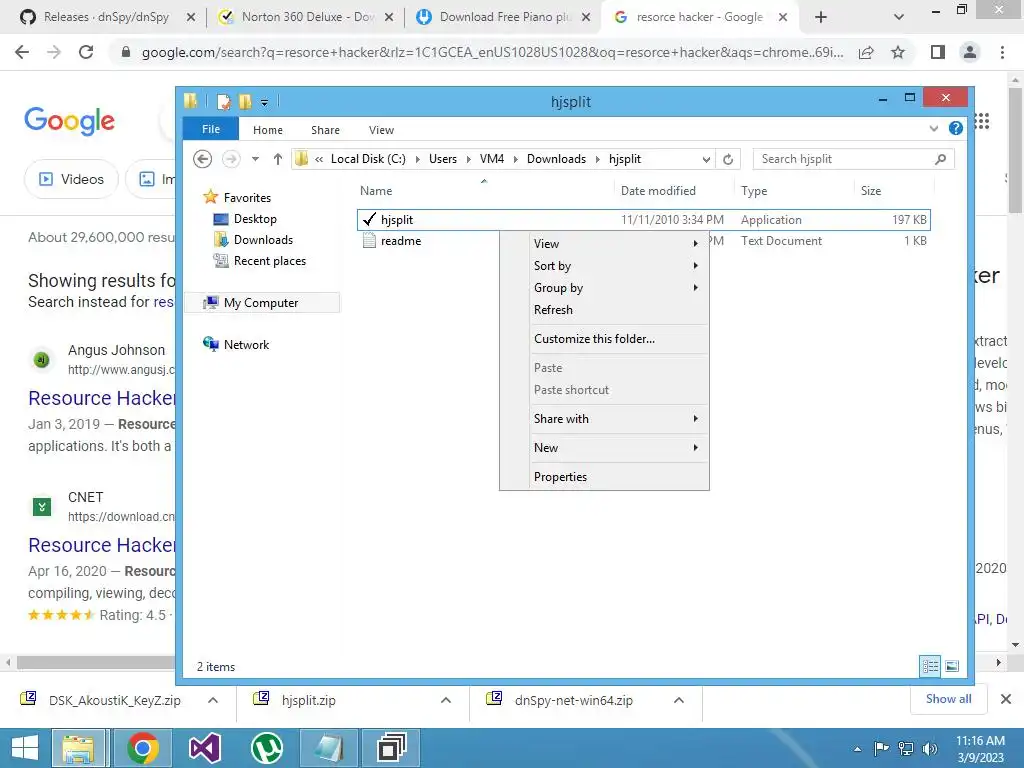Image resolution: width=1024 pixels, height=768 pixels.
Task: Open Chrome three-dot menu
Action: (x=1002, y=52)
